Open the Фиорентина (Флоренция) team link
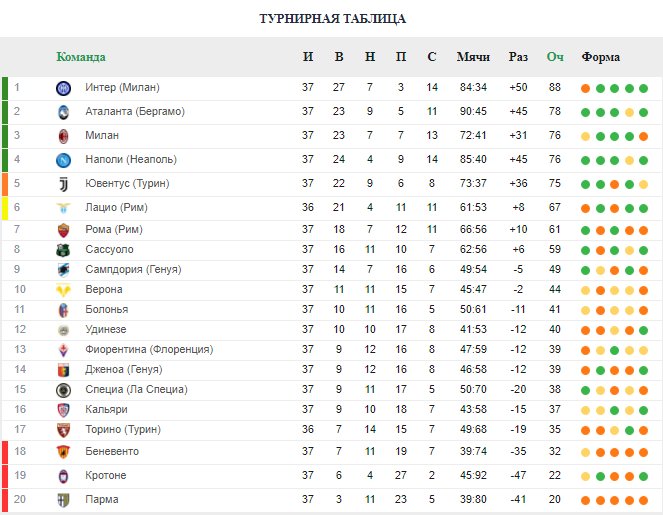 (149, 349)
